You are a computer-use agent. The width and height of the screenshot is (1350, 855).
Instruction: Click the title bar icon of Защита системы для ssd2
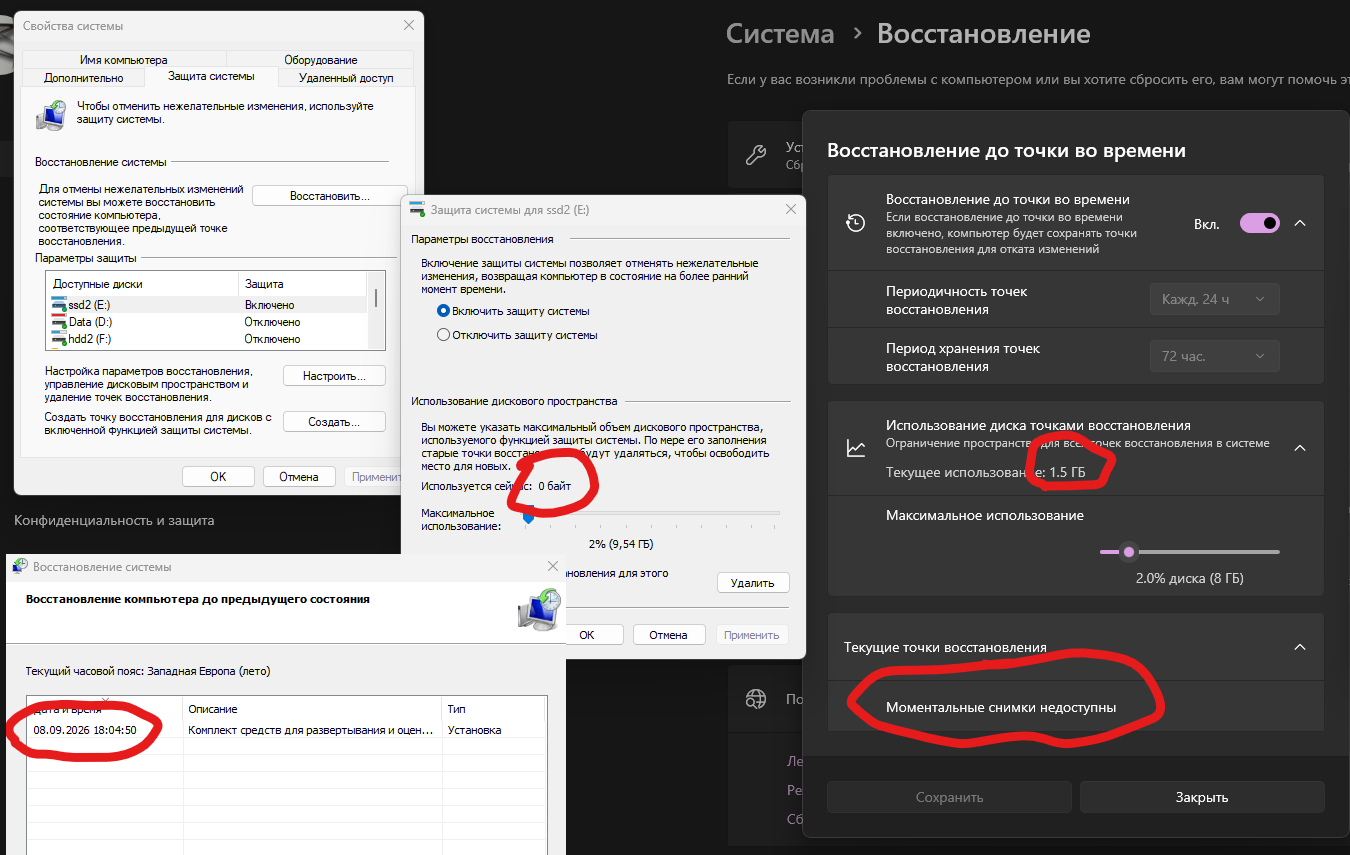pos(417,209)
